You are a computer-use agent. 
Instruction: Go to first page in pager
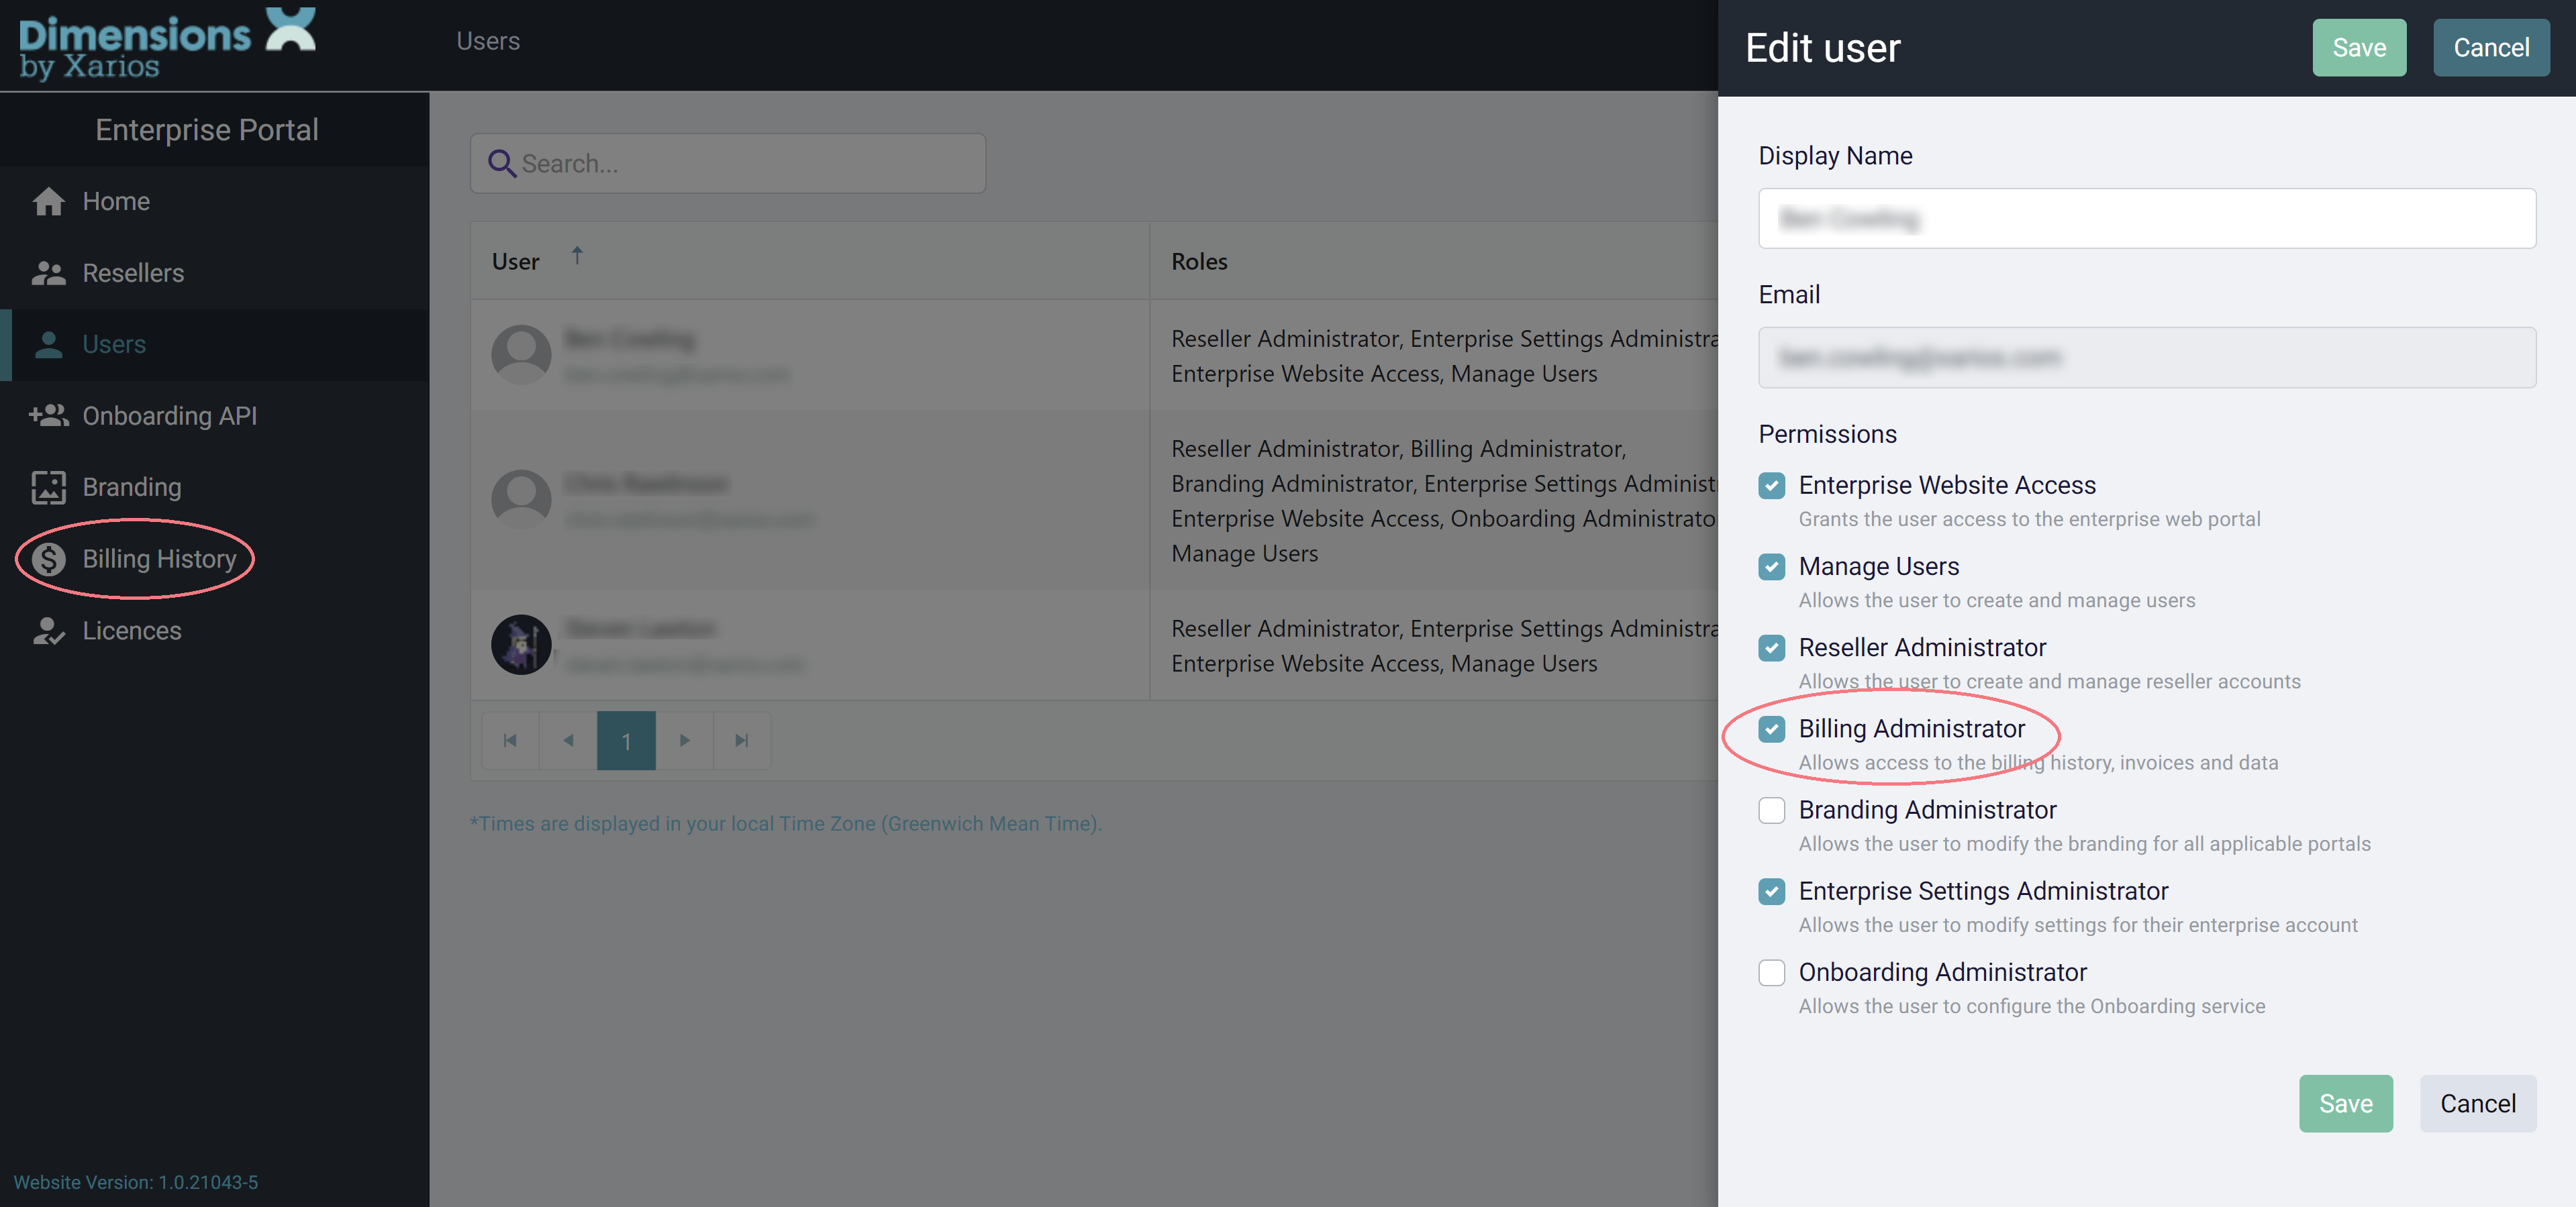pyautogui.click(x=510, y=740)
